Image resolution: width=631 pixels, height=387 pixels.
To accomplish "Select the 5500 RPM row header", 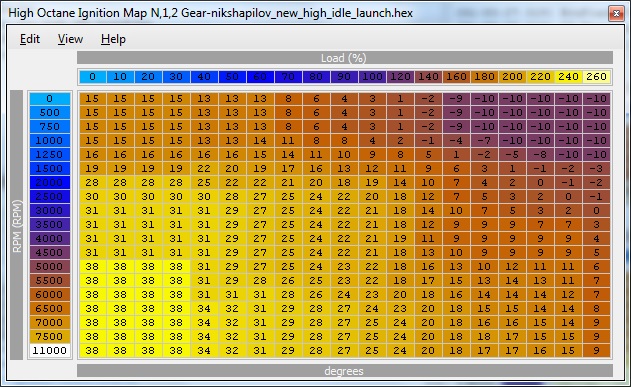I will tap(49, 280).
